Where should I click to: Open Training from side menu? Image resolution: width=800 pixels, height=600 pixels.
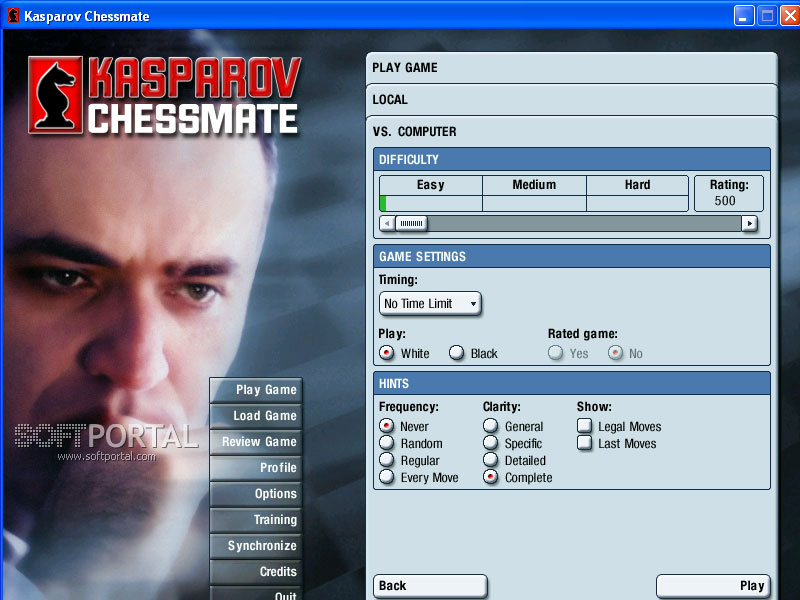click(256, 520)
